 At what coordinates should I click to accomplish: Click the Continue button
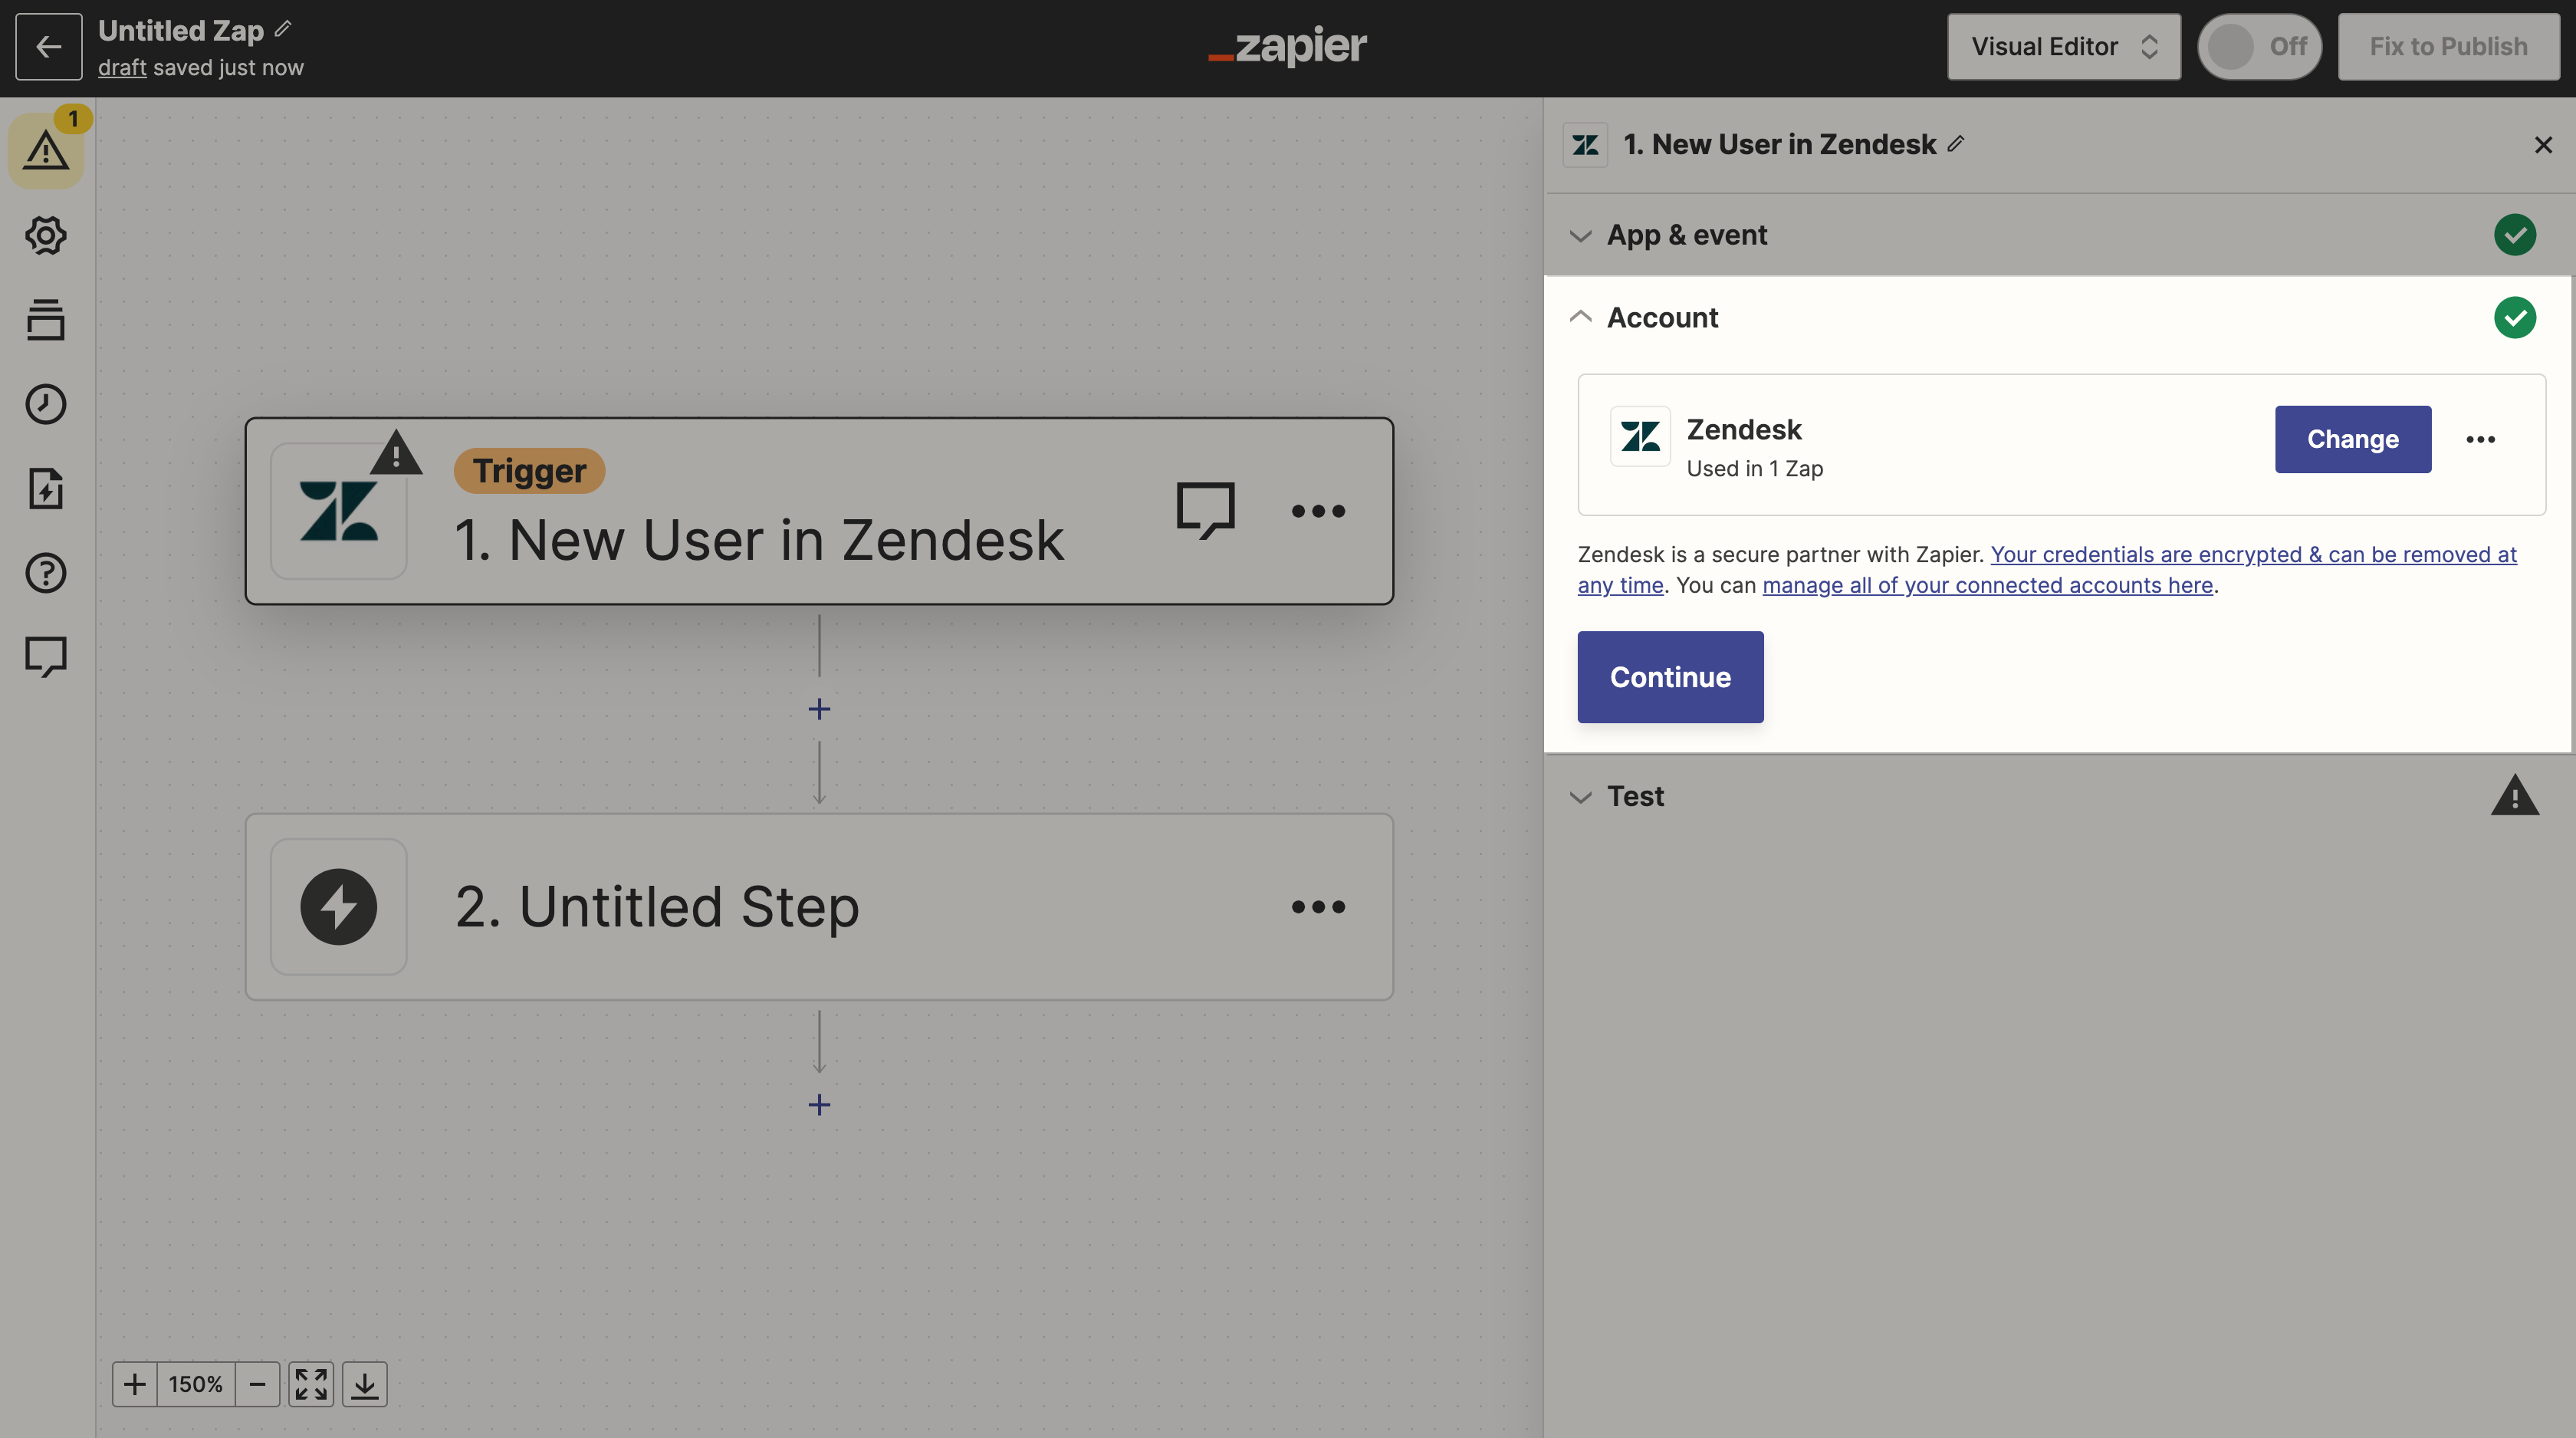tap(1670, 677)
